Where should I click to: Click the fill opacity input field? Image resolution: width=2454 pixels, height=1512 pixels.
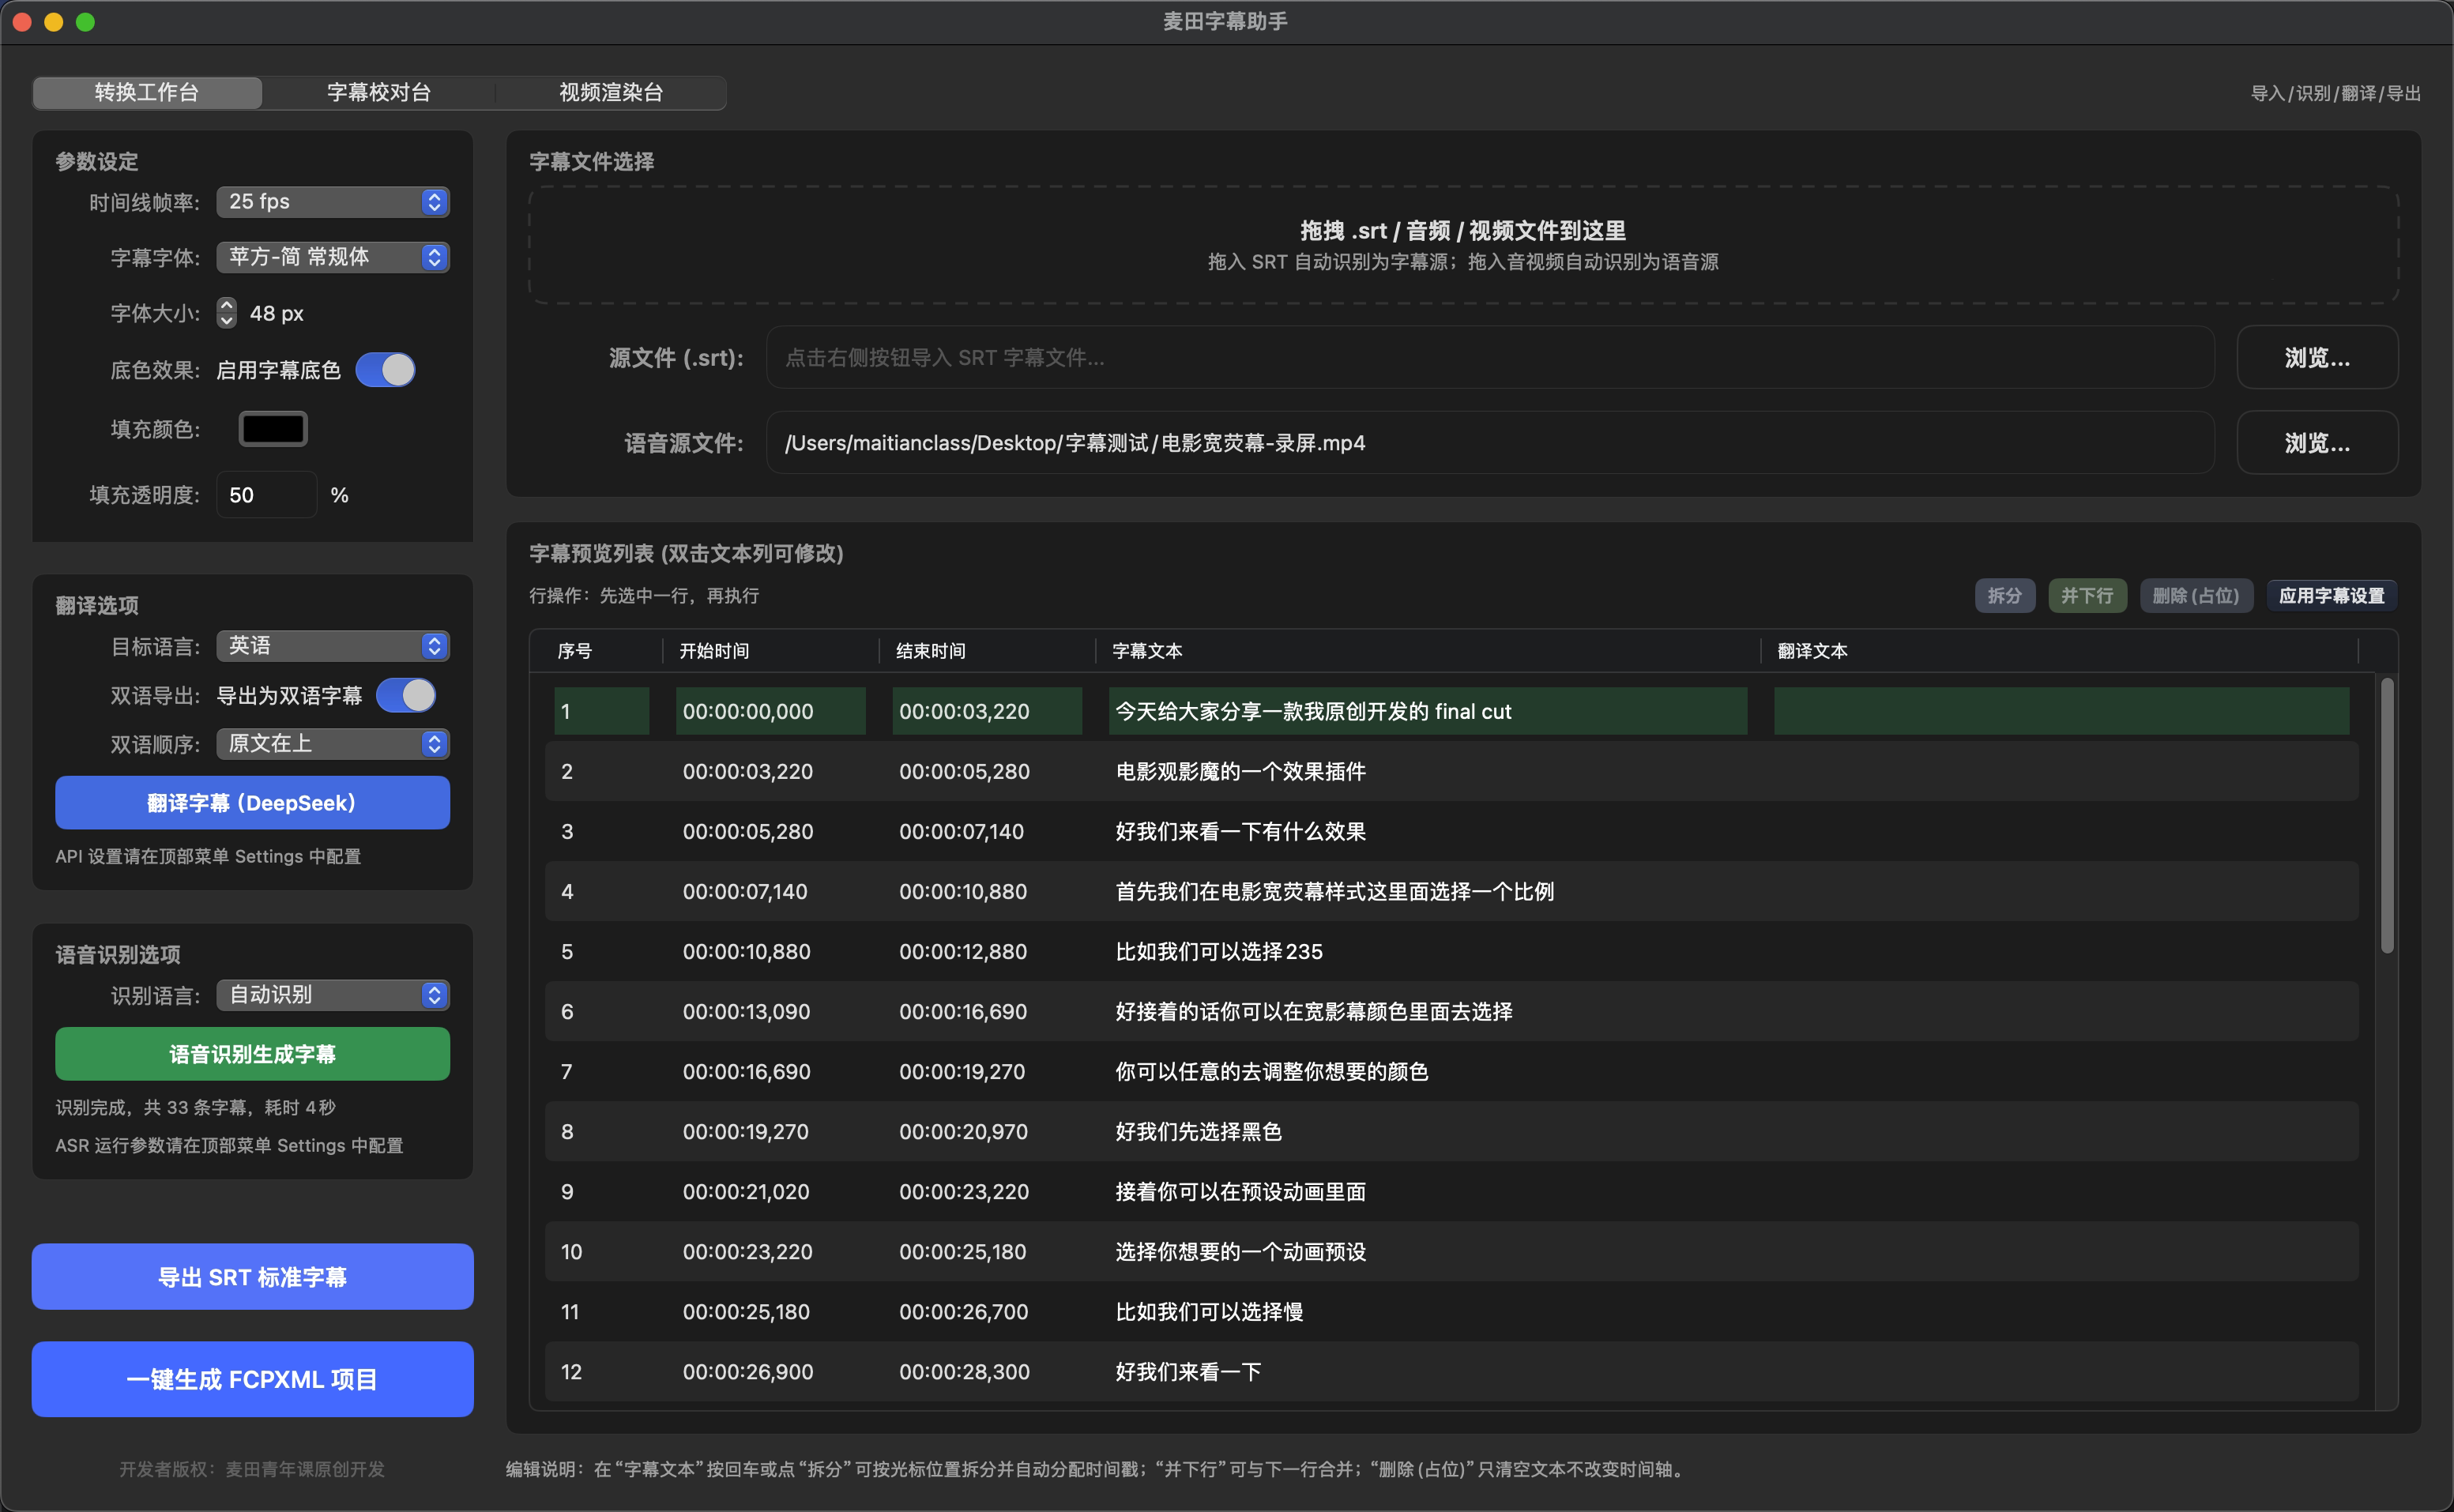click(x=266, y=495)
